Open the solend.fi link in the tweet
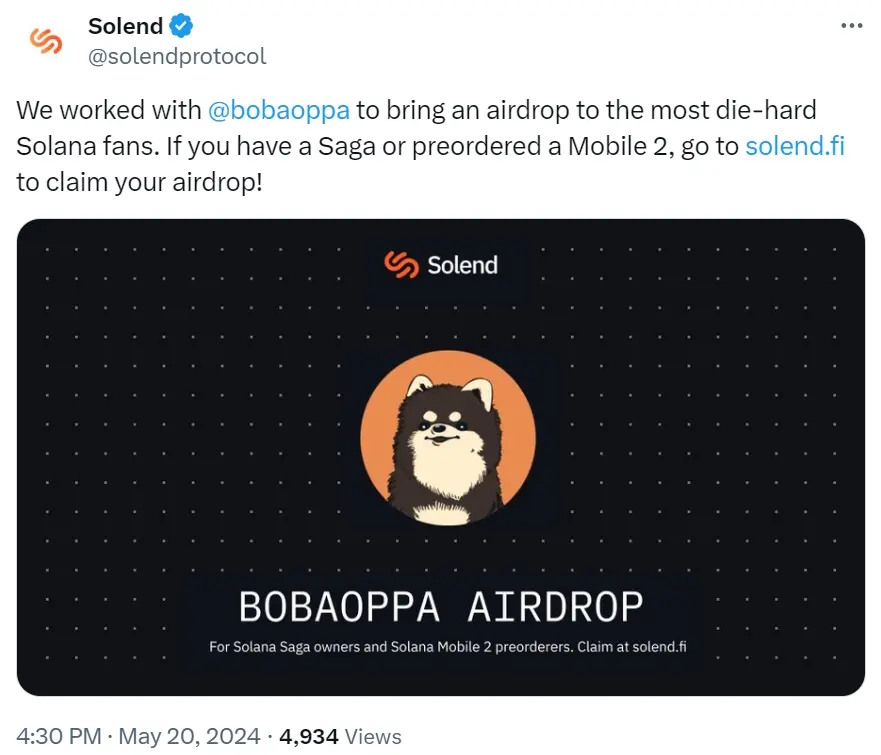This screenshot has height=755, width=881. 795,146
